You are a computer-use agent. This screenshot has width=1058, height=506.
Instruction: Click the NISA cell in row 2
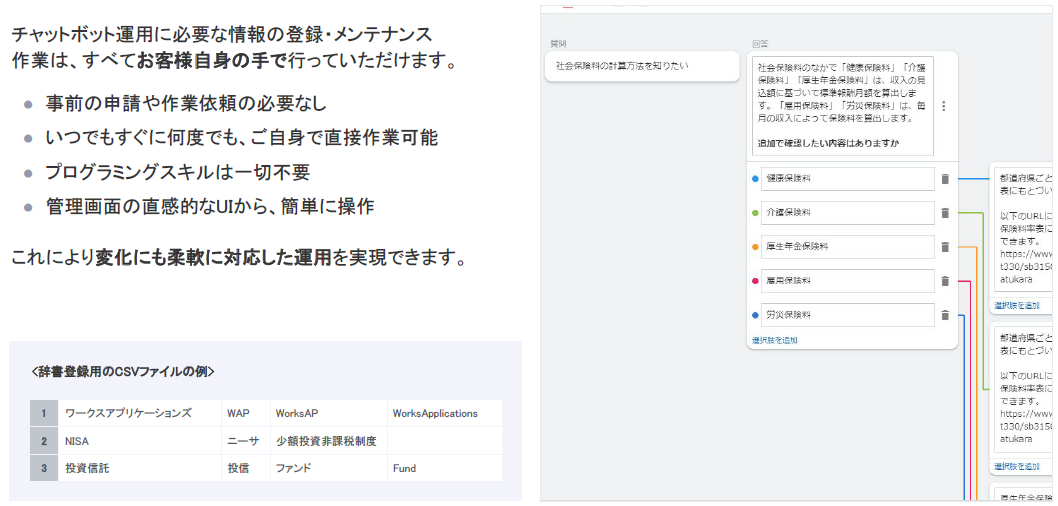pyautogui.click(x=140, y=441)
